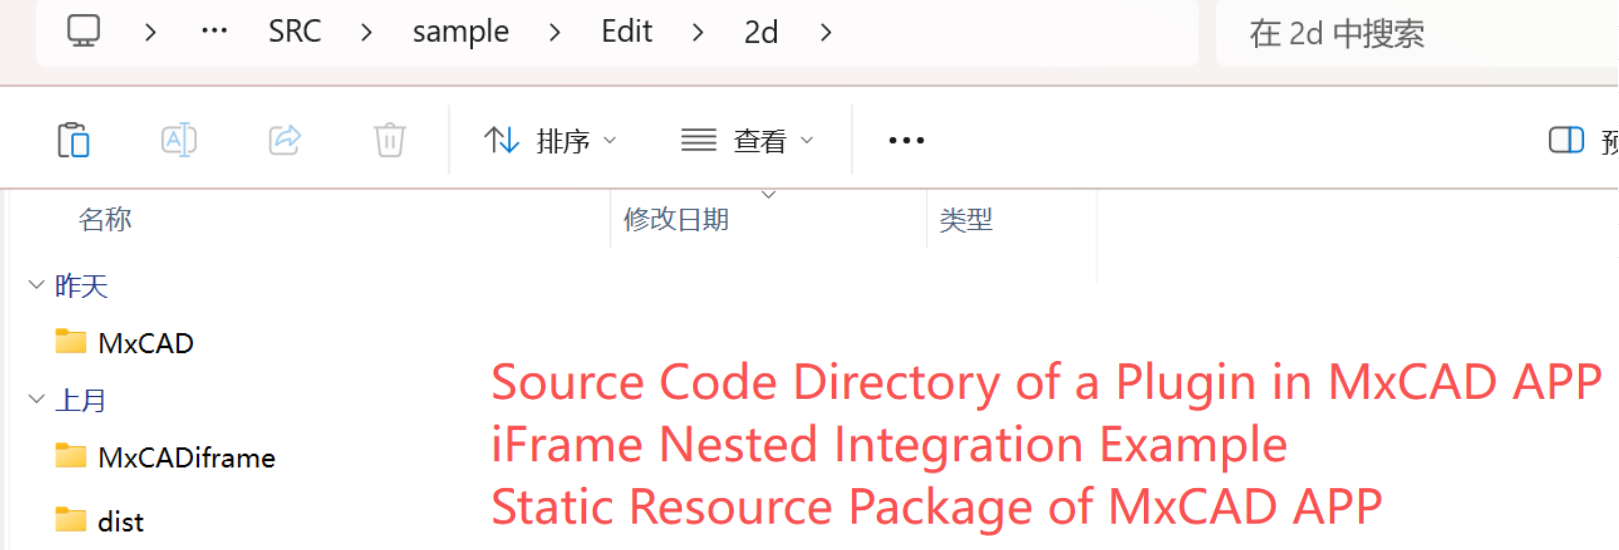Navigate to SRC in breadcrumb
Image resolution: width=1619 pixels, height=550 pixels.
[295, 32]
